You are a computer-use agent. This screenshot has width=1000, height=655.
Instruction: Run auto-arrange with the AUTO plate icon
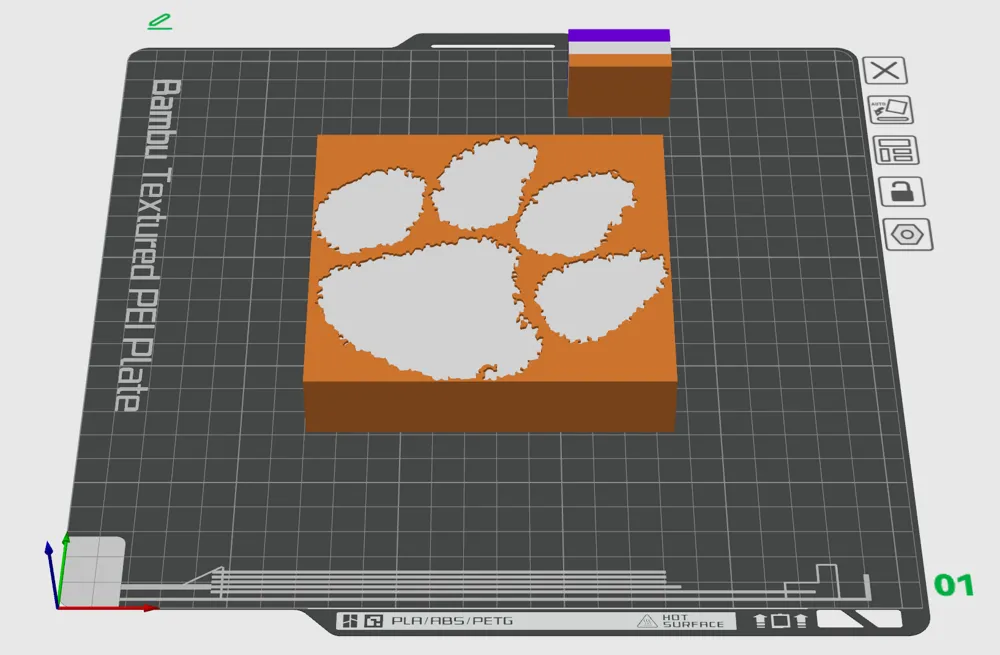889,110
